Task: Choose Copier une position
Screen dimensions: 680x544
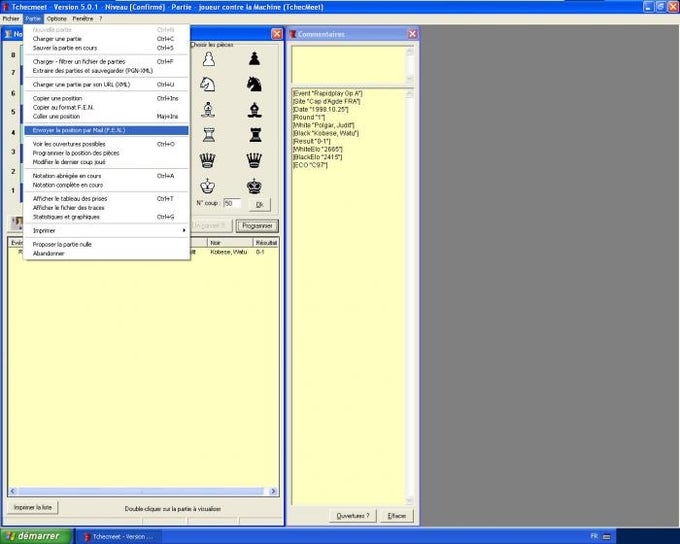Action: tap(106, 98)
